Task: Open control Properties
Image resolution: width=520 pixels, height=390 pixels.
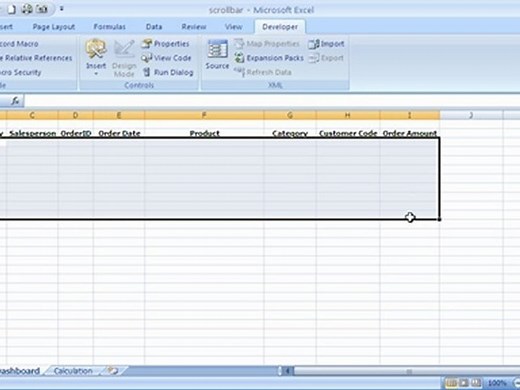Action: click(x=166, y=44)
